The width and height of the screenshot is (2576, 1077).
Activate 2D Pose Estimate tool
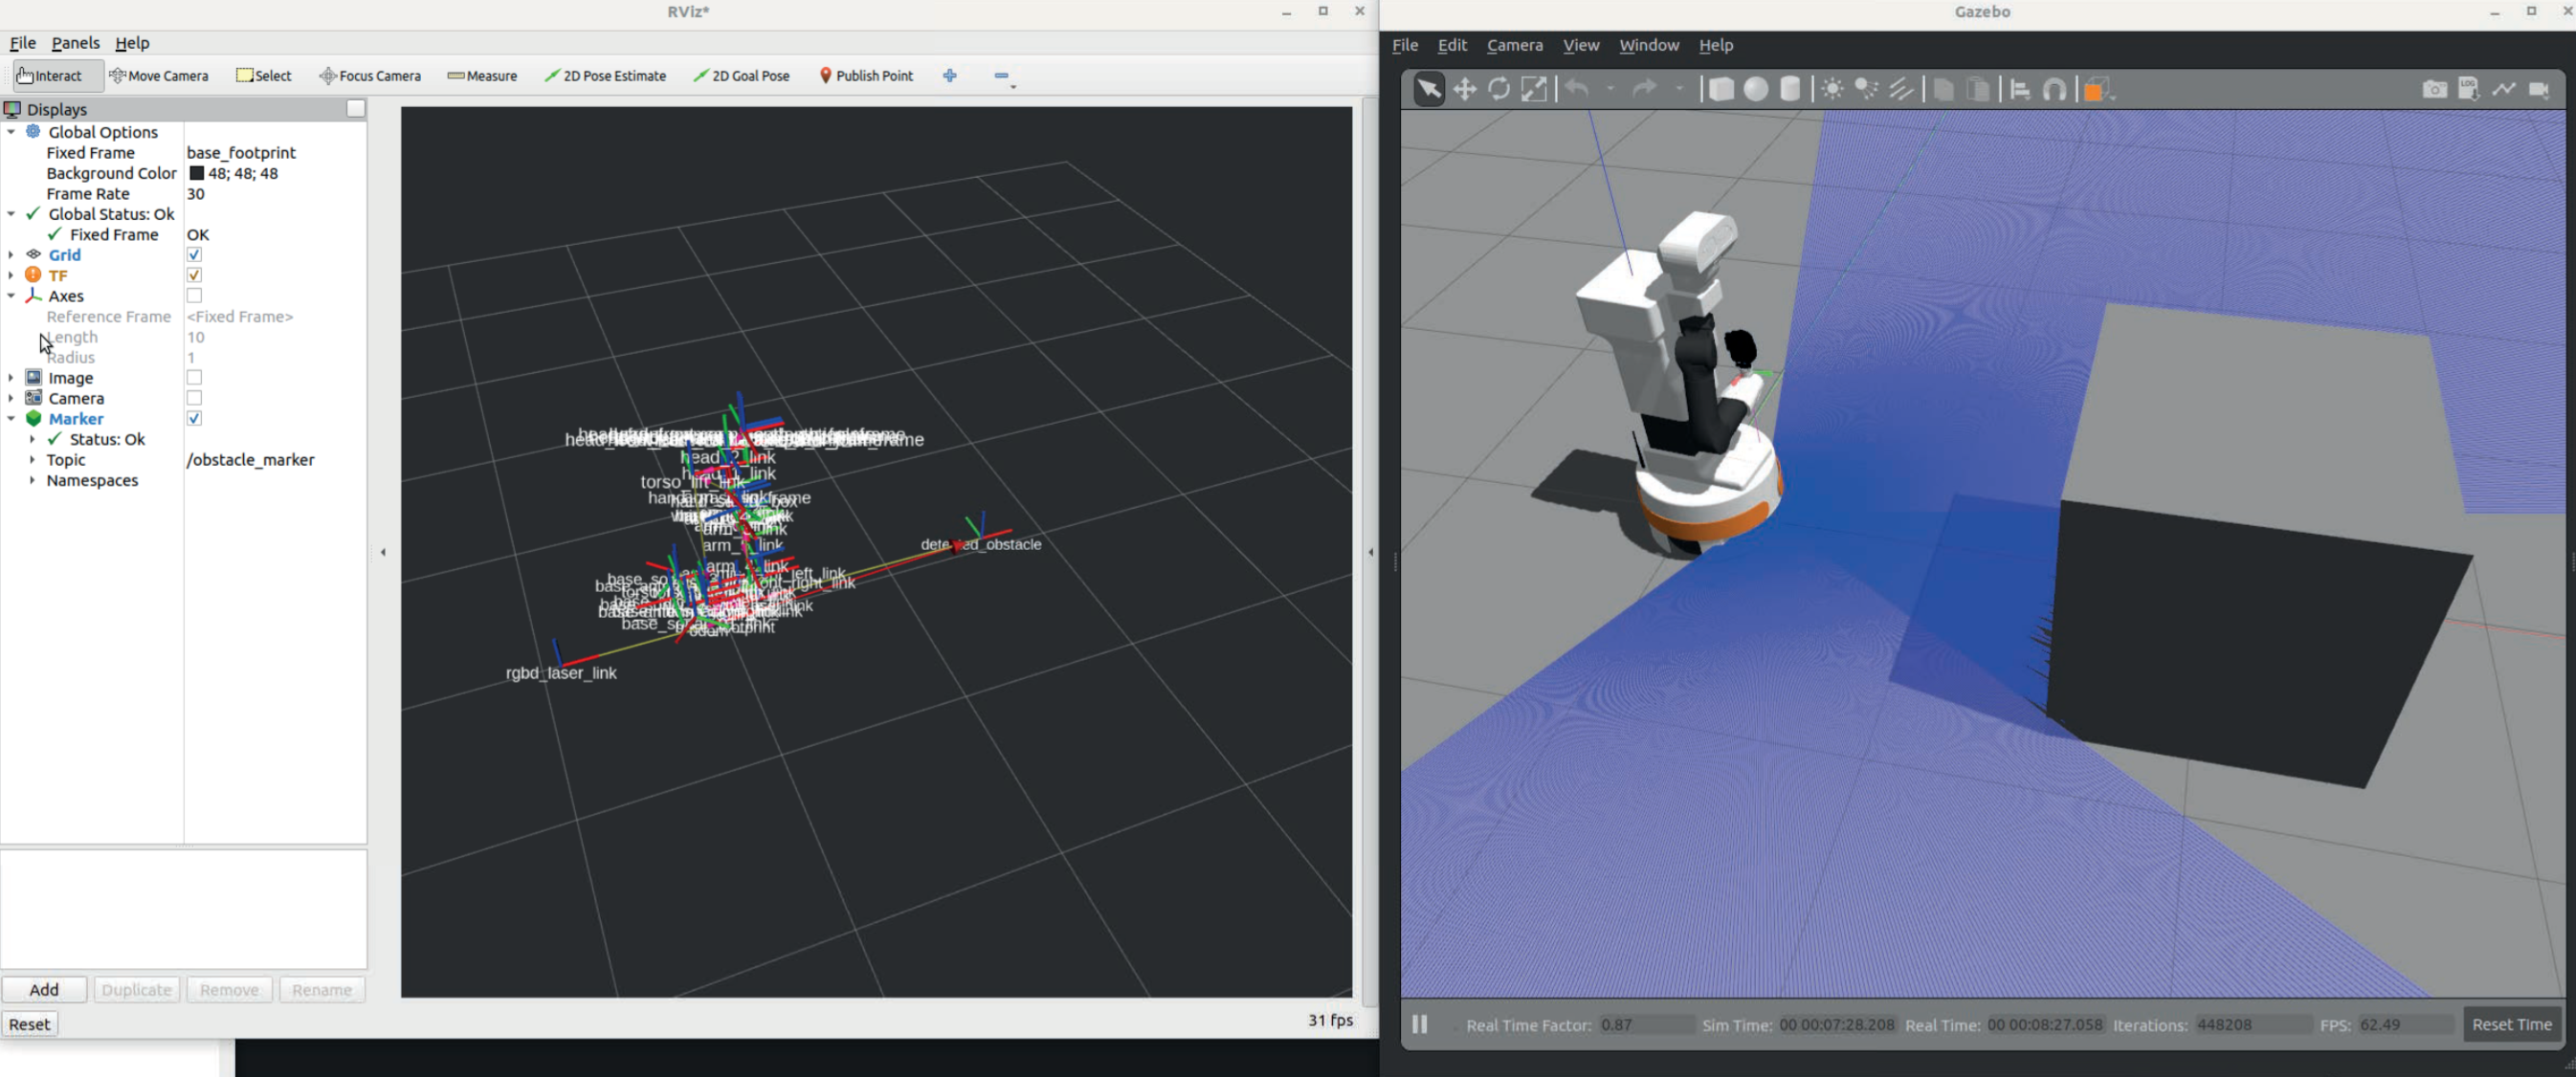tap(605, 75)
